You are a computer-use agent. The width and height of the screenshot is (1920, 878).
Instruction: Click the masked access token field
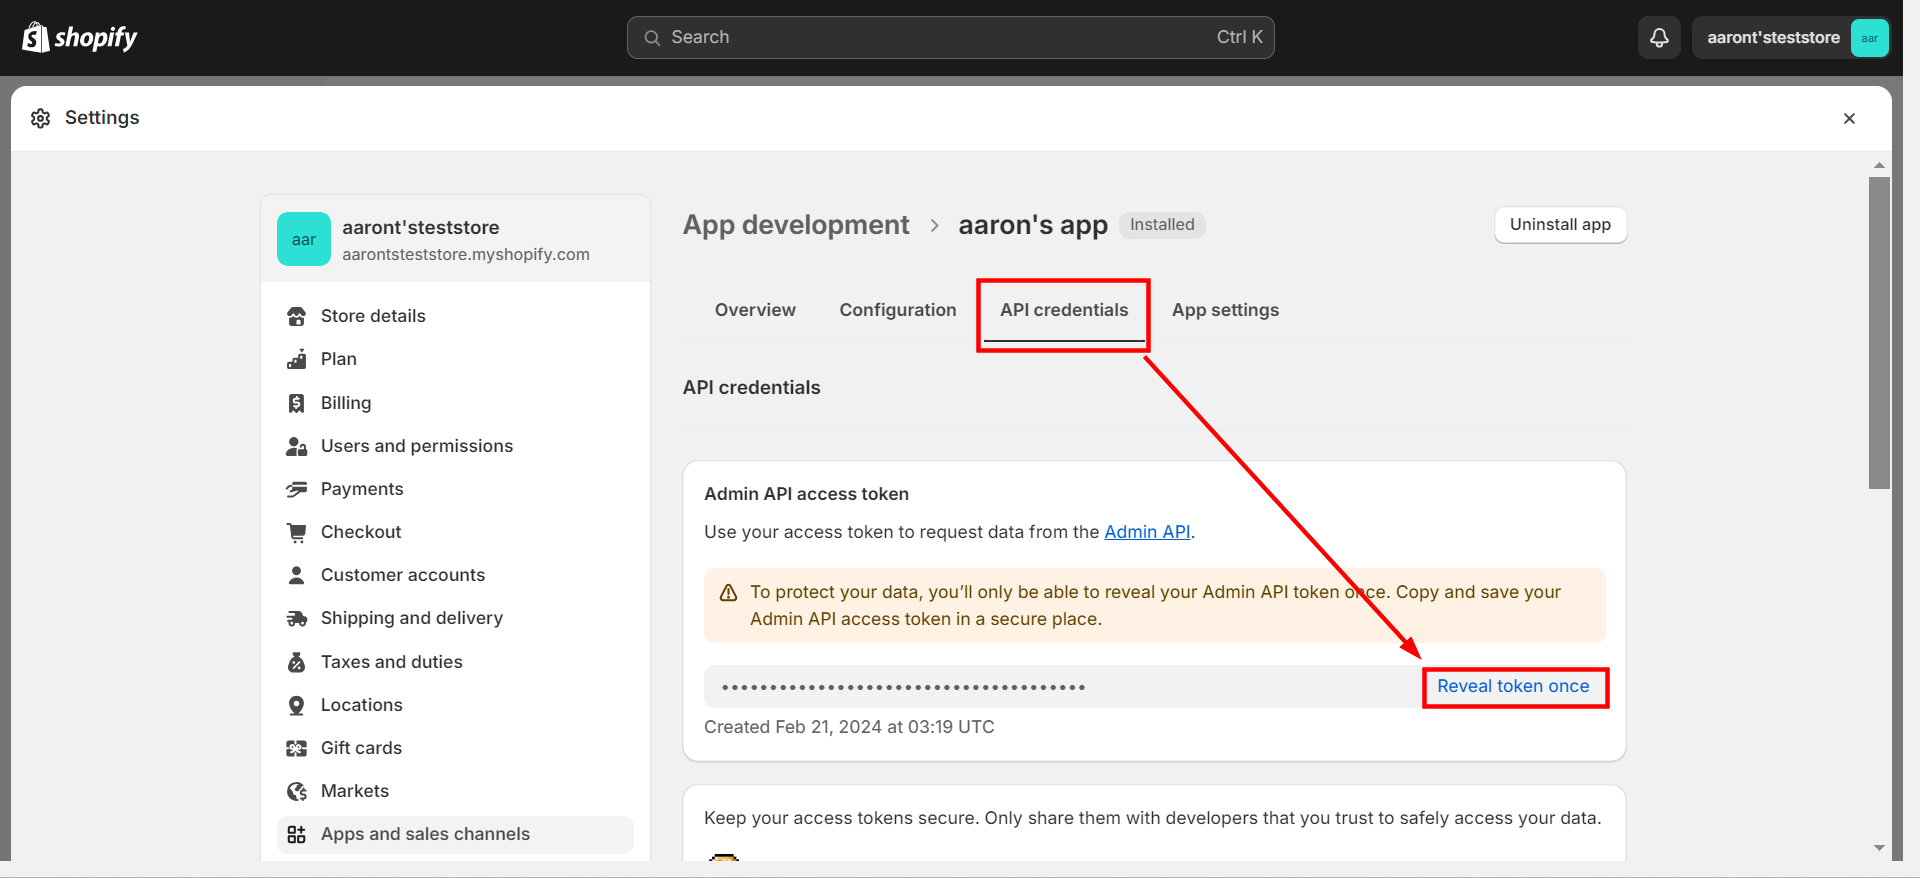point(1064,687)
